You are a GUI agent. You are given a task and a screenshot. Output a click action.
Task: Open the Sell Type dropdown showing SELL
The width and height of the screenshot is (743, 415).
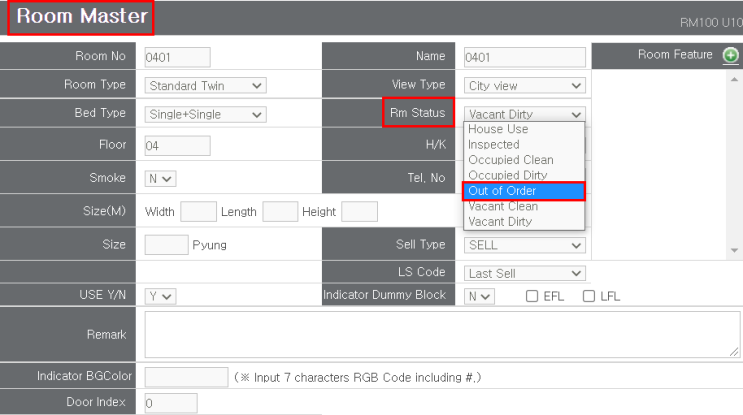(x=525, y=245)
